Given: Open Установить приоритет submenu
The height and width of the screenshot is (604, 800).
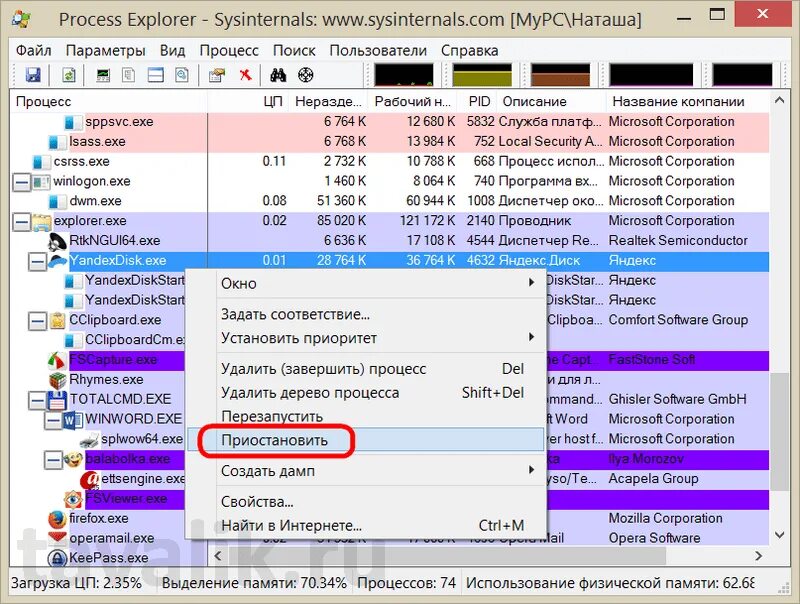Looking at the screenshot, I should pyautogui.click(x=366, y=338).
